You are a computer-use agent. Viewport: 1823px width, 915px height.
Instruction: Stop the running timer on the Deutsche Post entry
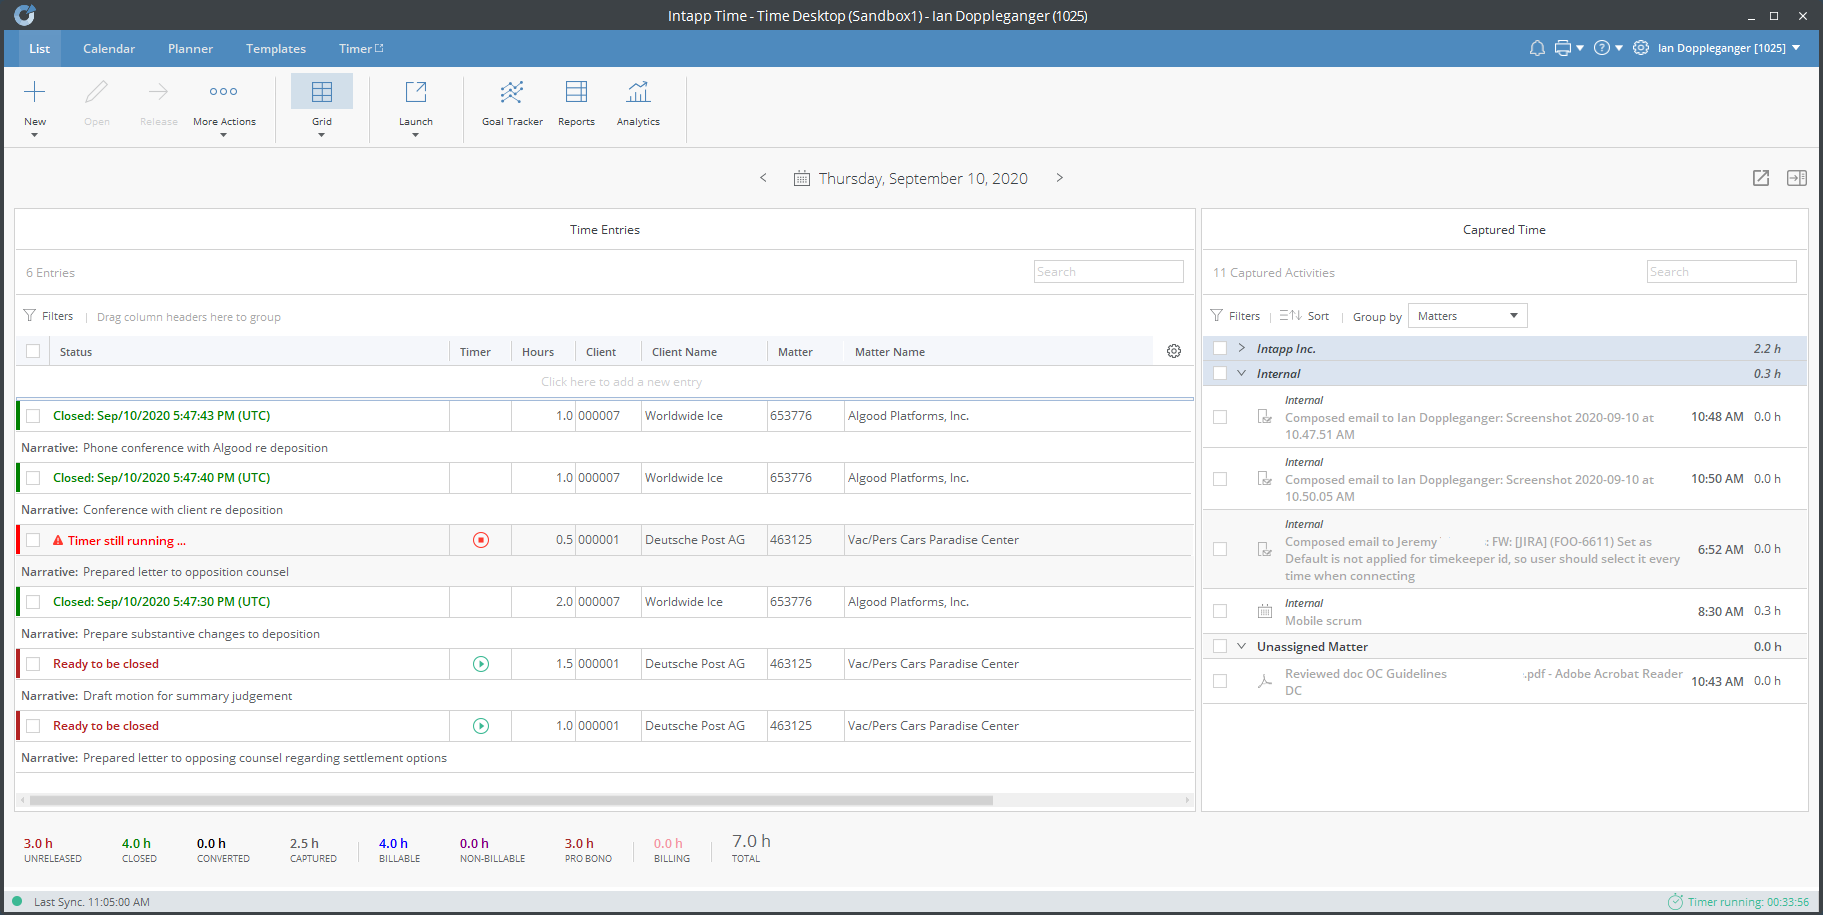pyautogui.click(x=481, y=539)
